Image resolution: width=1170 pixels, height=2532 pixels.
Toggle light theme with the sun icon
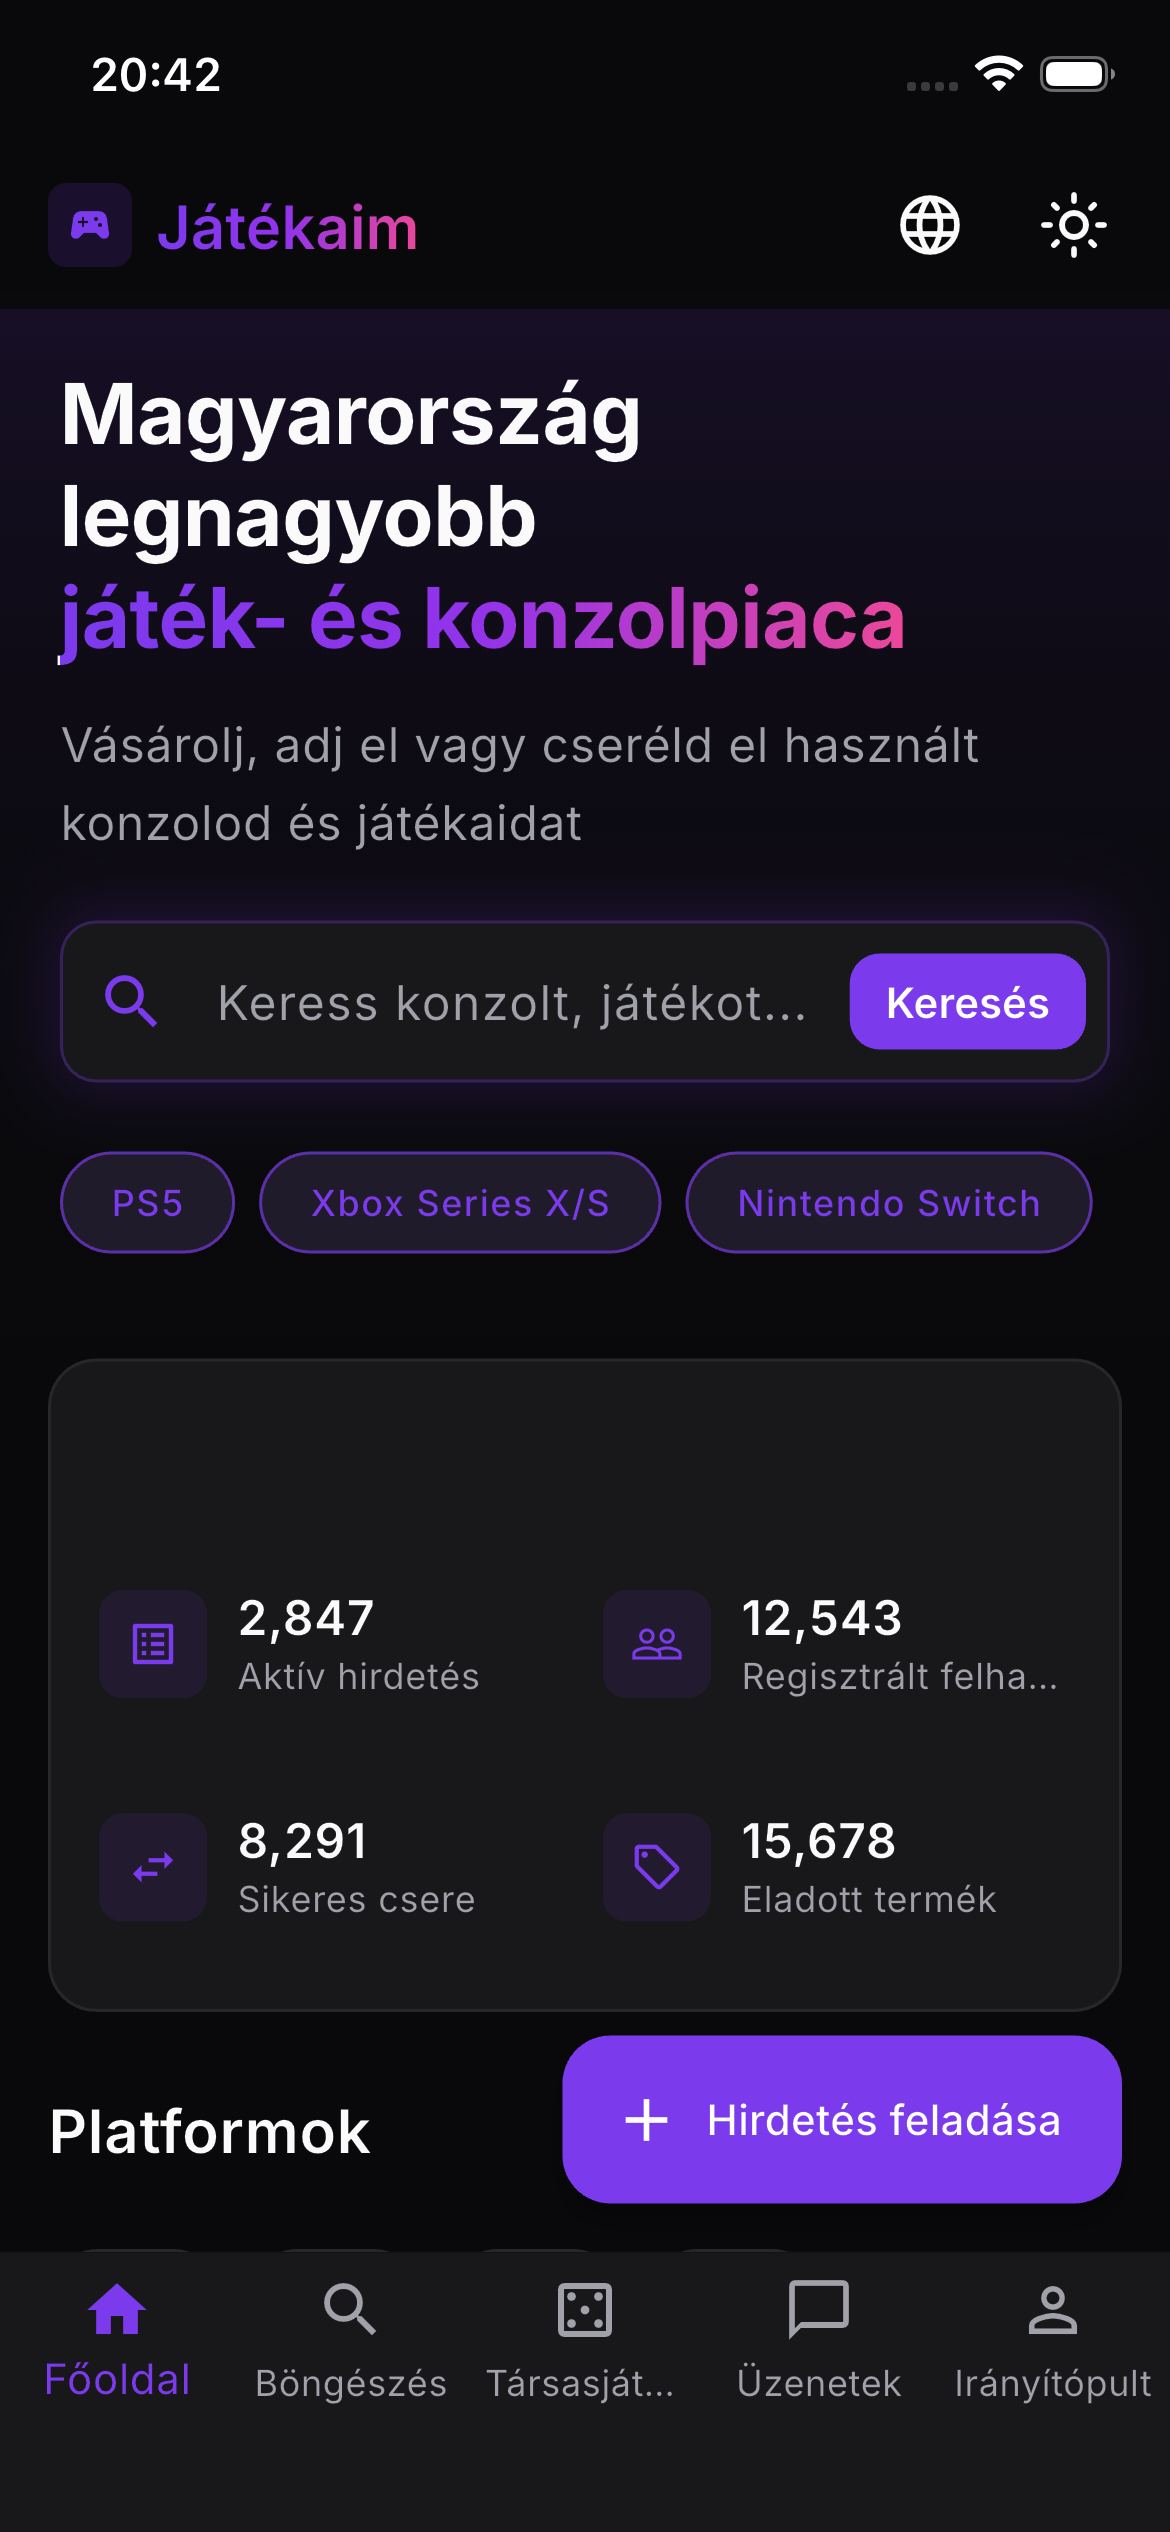pyautogui.click(x=1073, y=225)
